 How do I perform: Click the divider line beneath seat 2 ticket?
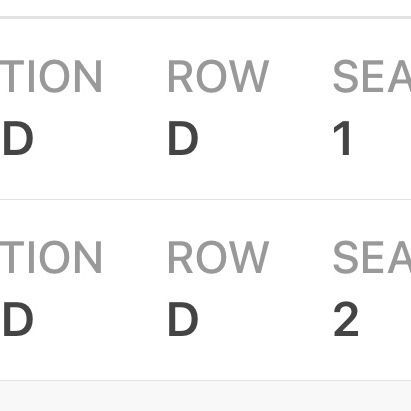(x=205, y=380)
